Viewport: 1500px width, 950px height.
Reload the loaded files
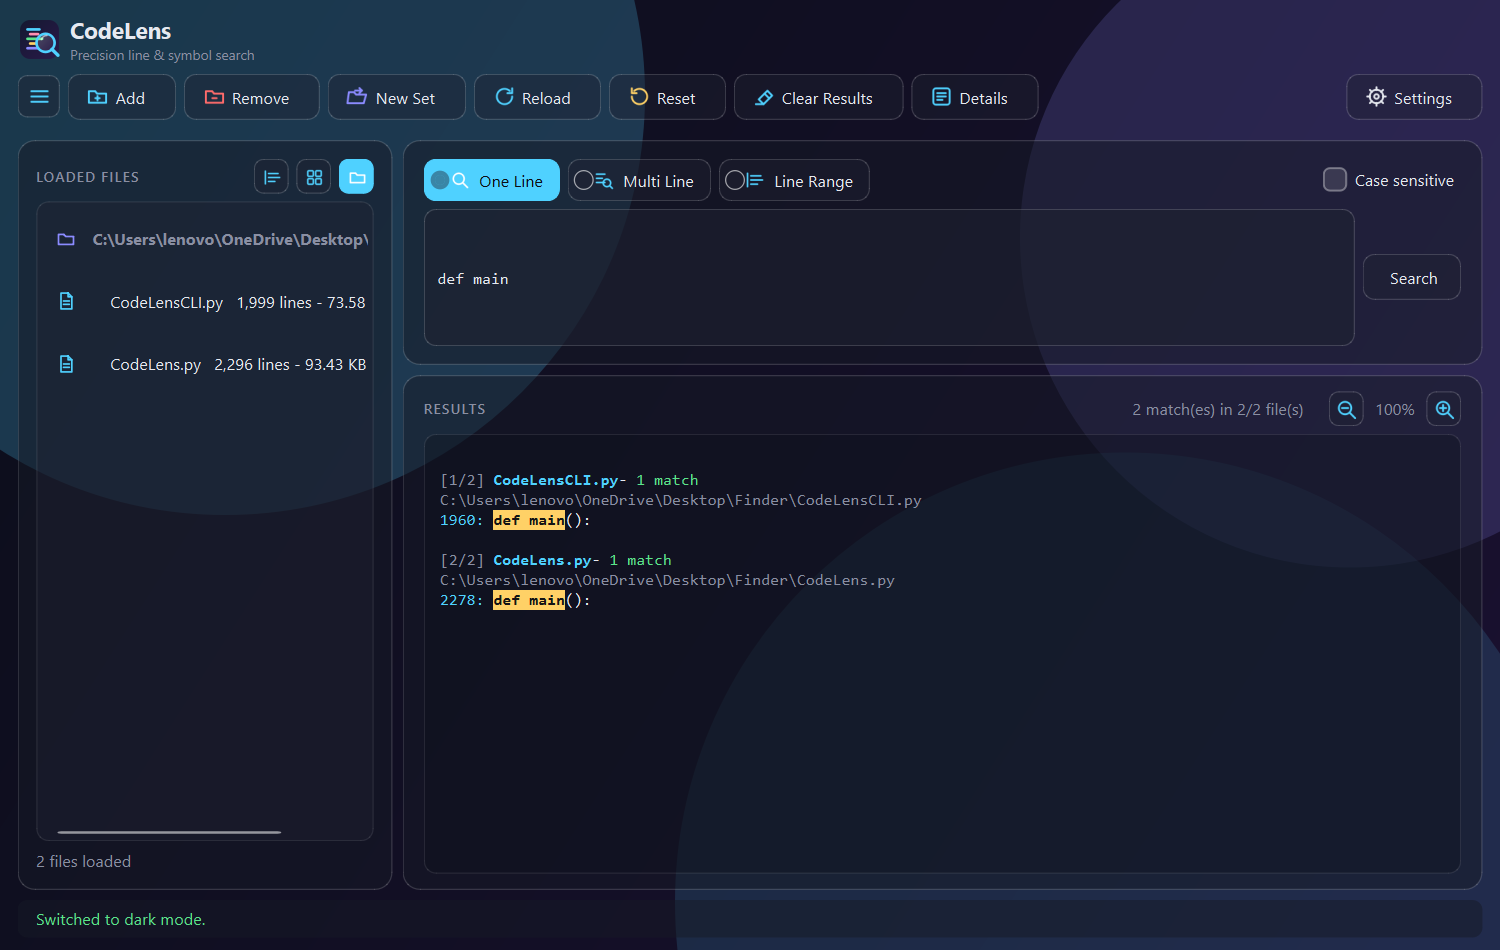pyautogui.click(x=537, y=97)
